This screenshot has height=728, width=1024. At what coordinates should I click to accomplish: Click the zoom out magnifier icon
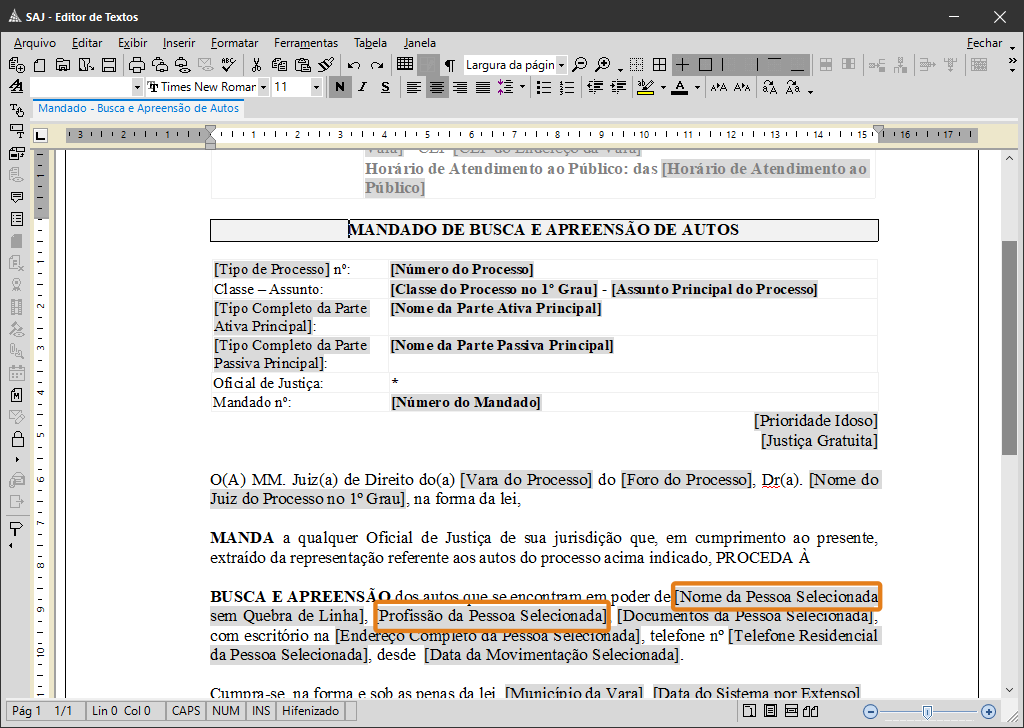(x=579, y=65)
